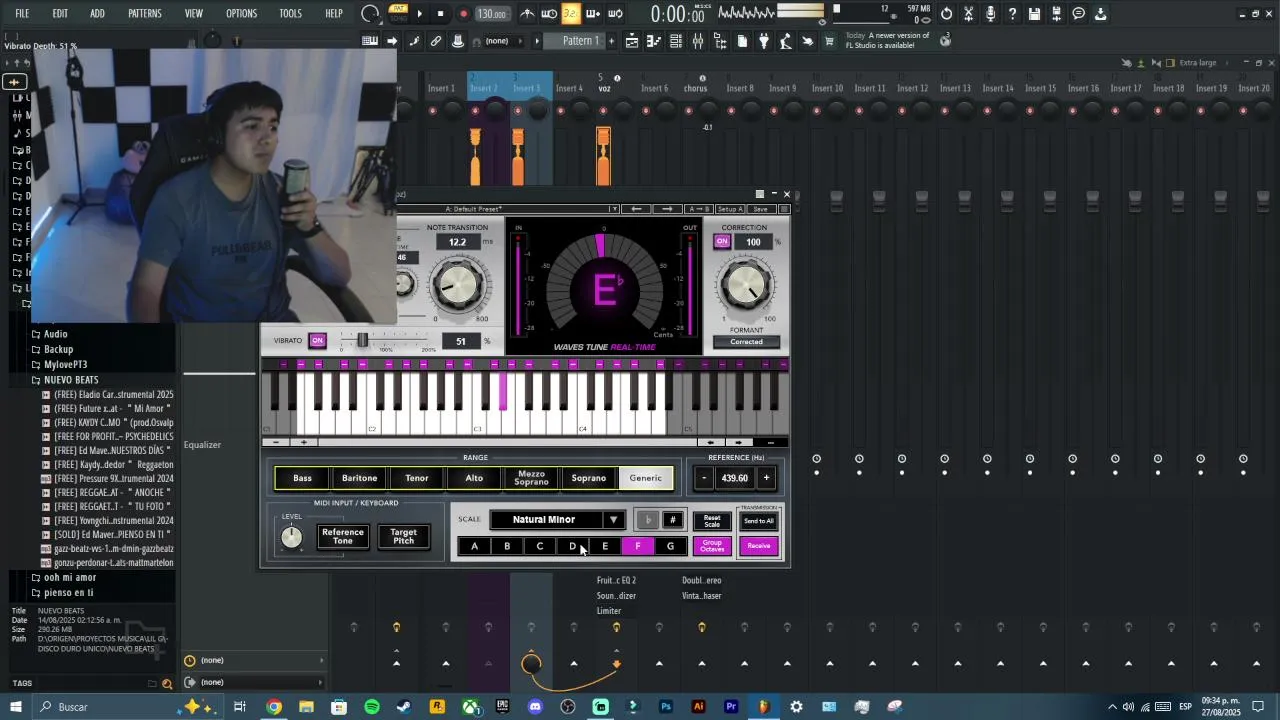Click the microphone recording icon in toolbar
Screen dimensions: 1280x720
pos(990,14)
